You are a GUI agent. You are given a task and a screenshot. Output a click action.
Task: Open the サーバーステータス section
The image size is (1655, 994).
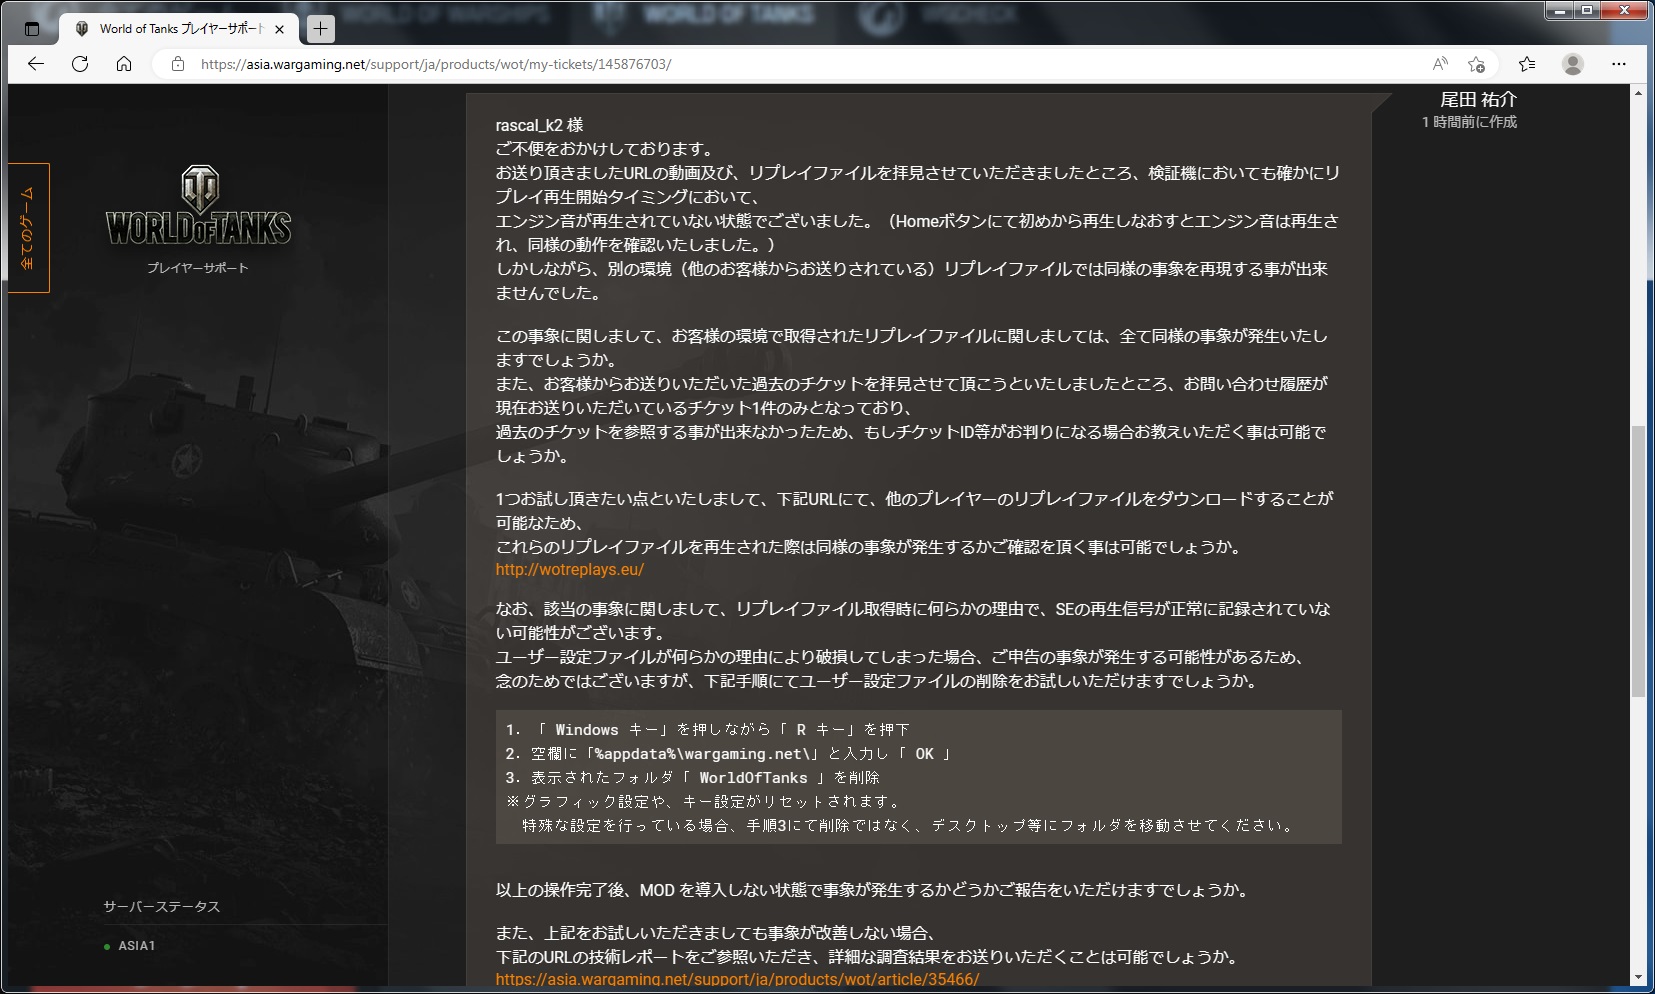(162, 907)
